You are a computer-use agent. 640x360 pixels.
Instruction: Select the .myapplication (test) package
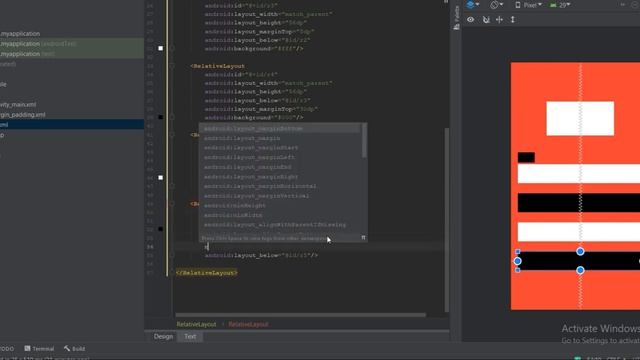pos(27,54)
